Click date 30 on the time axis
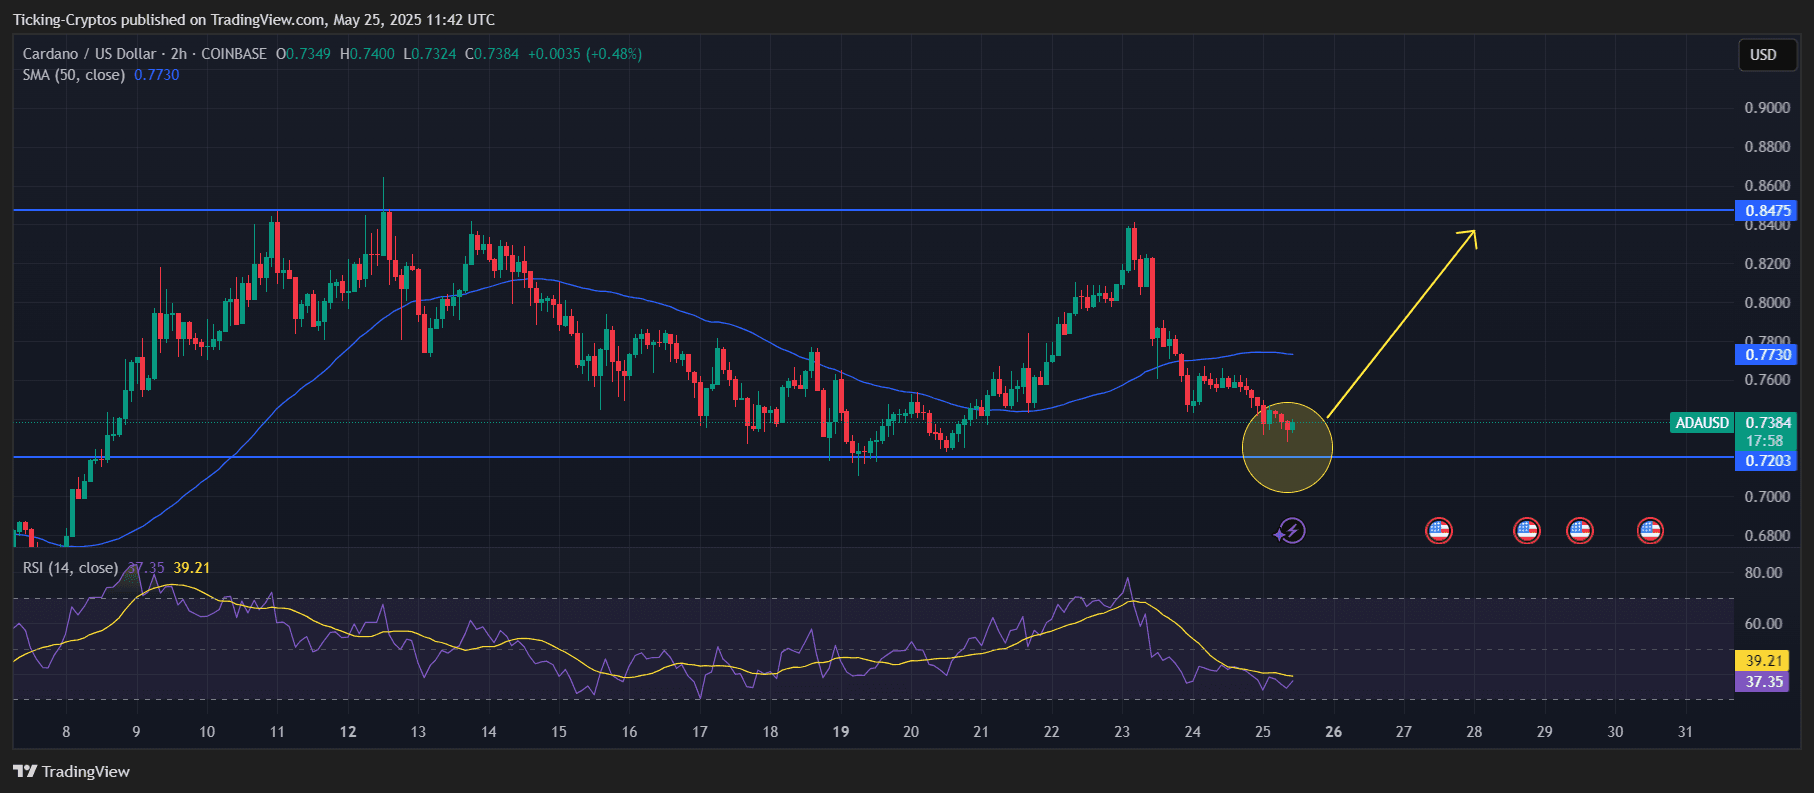Viewport: 1814px width, 793px height. pos(1615,732)
